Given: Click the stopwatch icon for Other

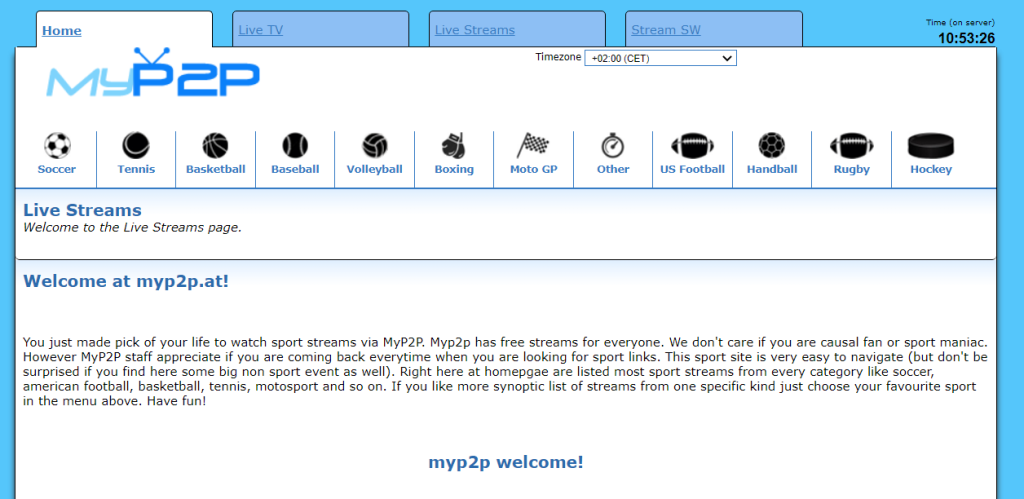Looking at the screenshot, I should (613, 146).
